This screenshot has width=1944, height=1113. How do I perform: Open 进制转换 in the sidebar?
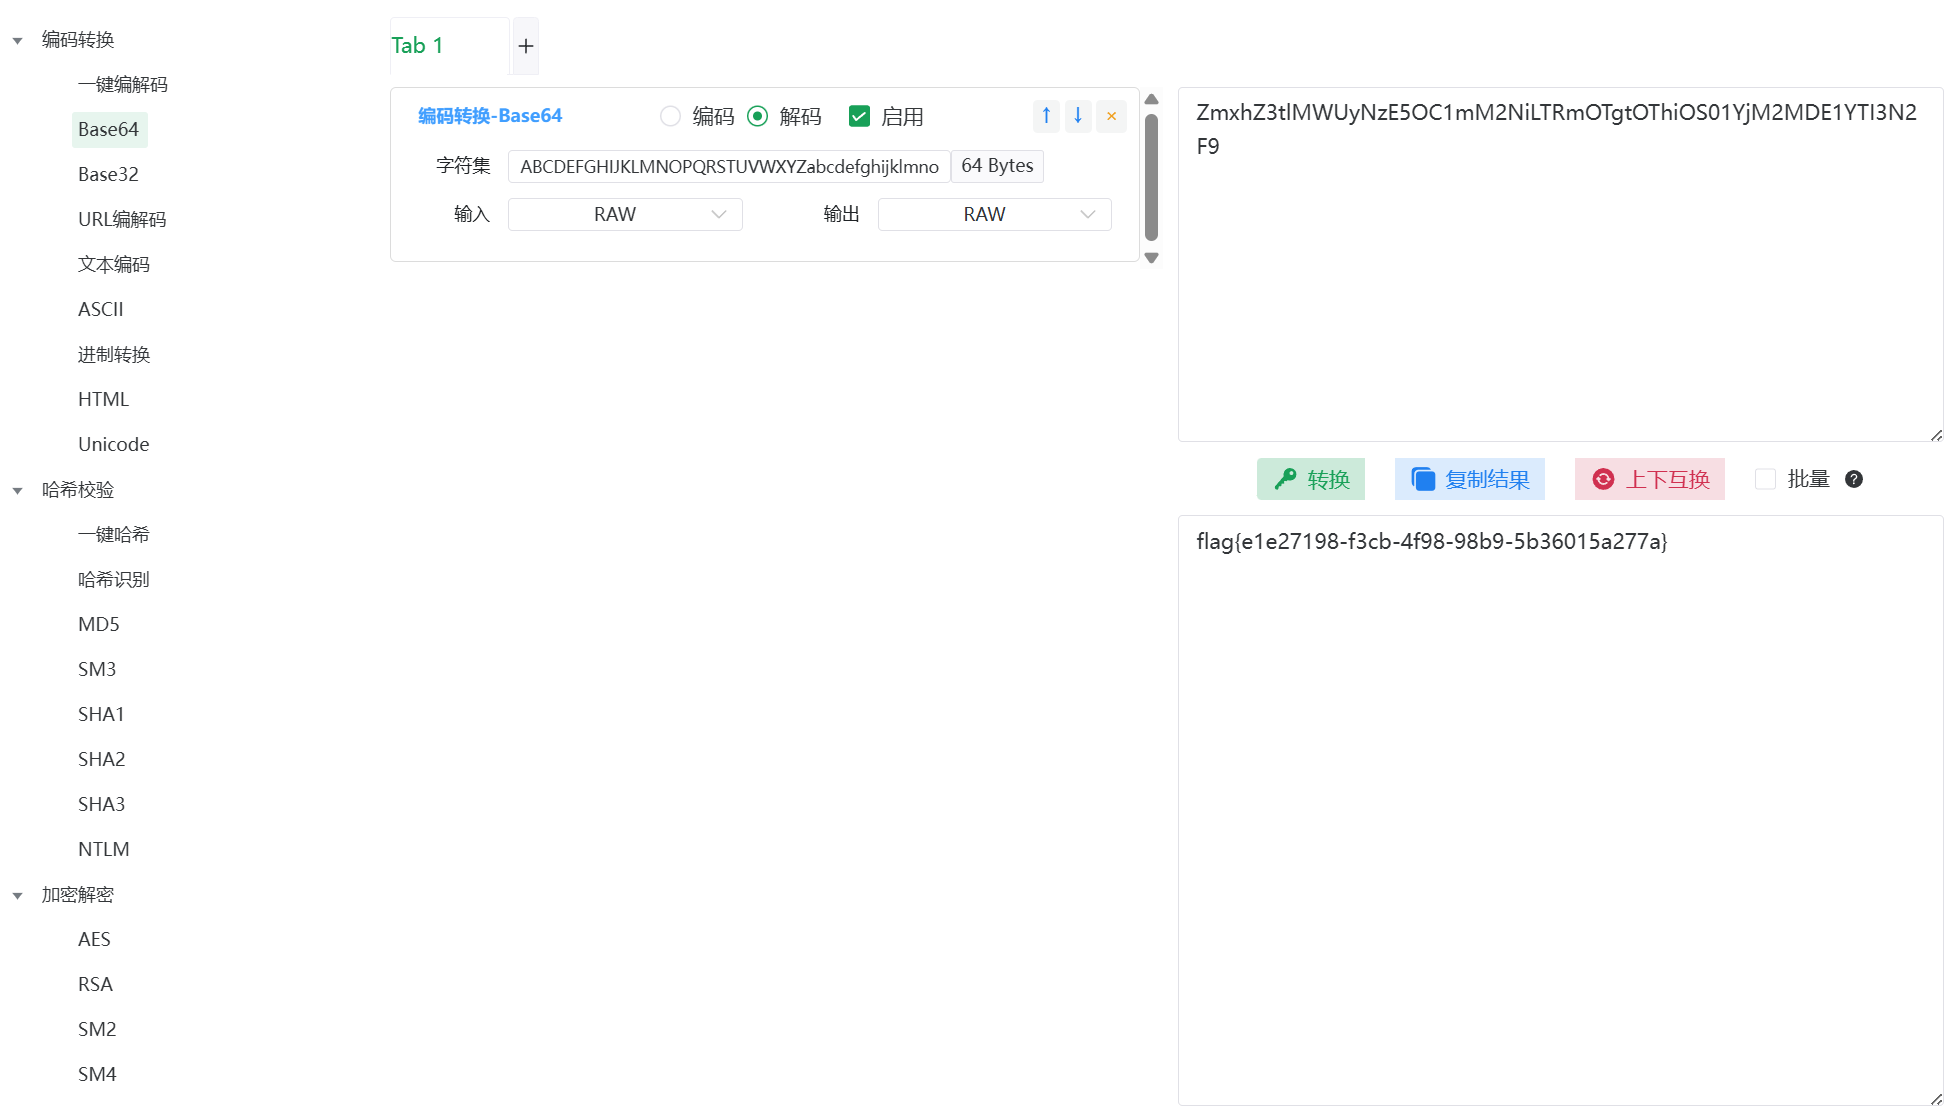114,354
